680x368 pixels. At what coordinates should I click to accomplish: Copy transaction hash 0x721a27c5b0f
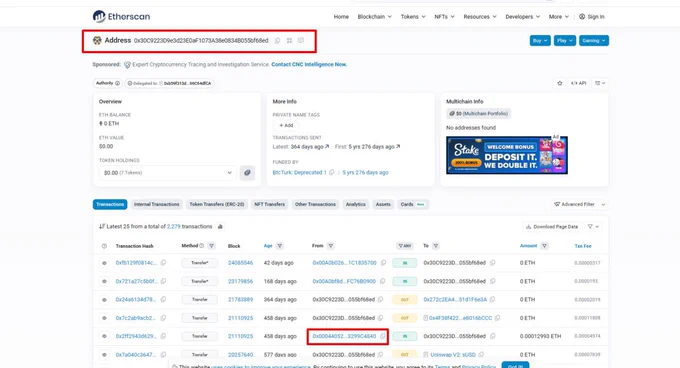click(x=163, y=281)
